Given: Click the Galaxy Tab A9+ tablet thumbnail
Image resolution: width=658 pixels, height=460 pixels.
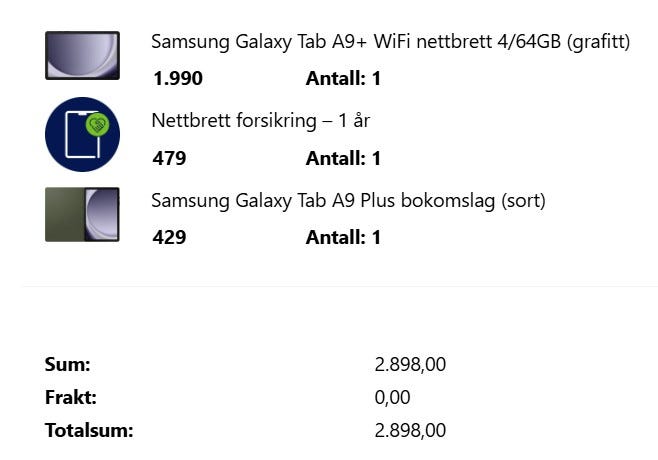Looking at the screenshot, I should (82, 55).
